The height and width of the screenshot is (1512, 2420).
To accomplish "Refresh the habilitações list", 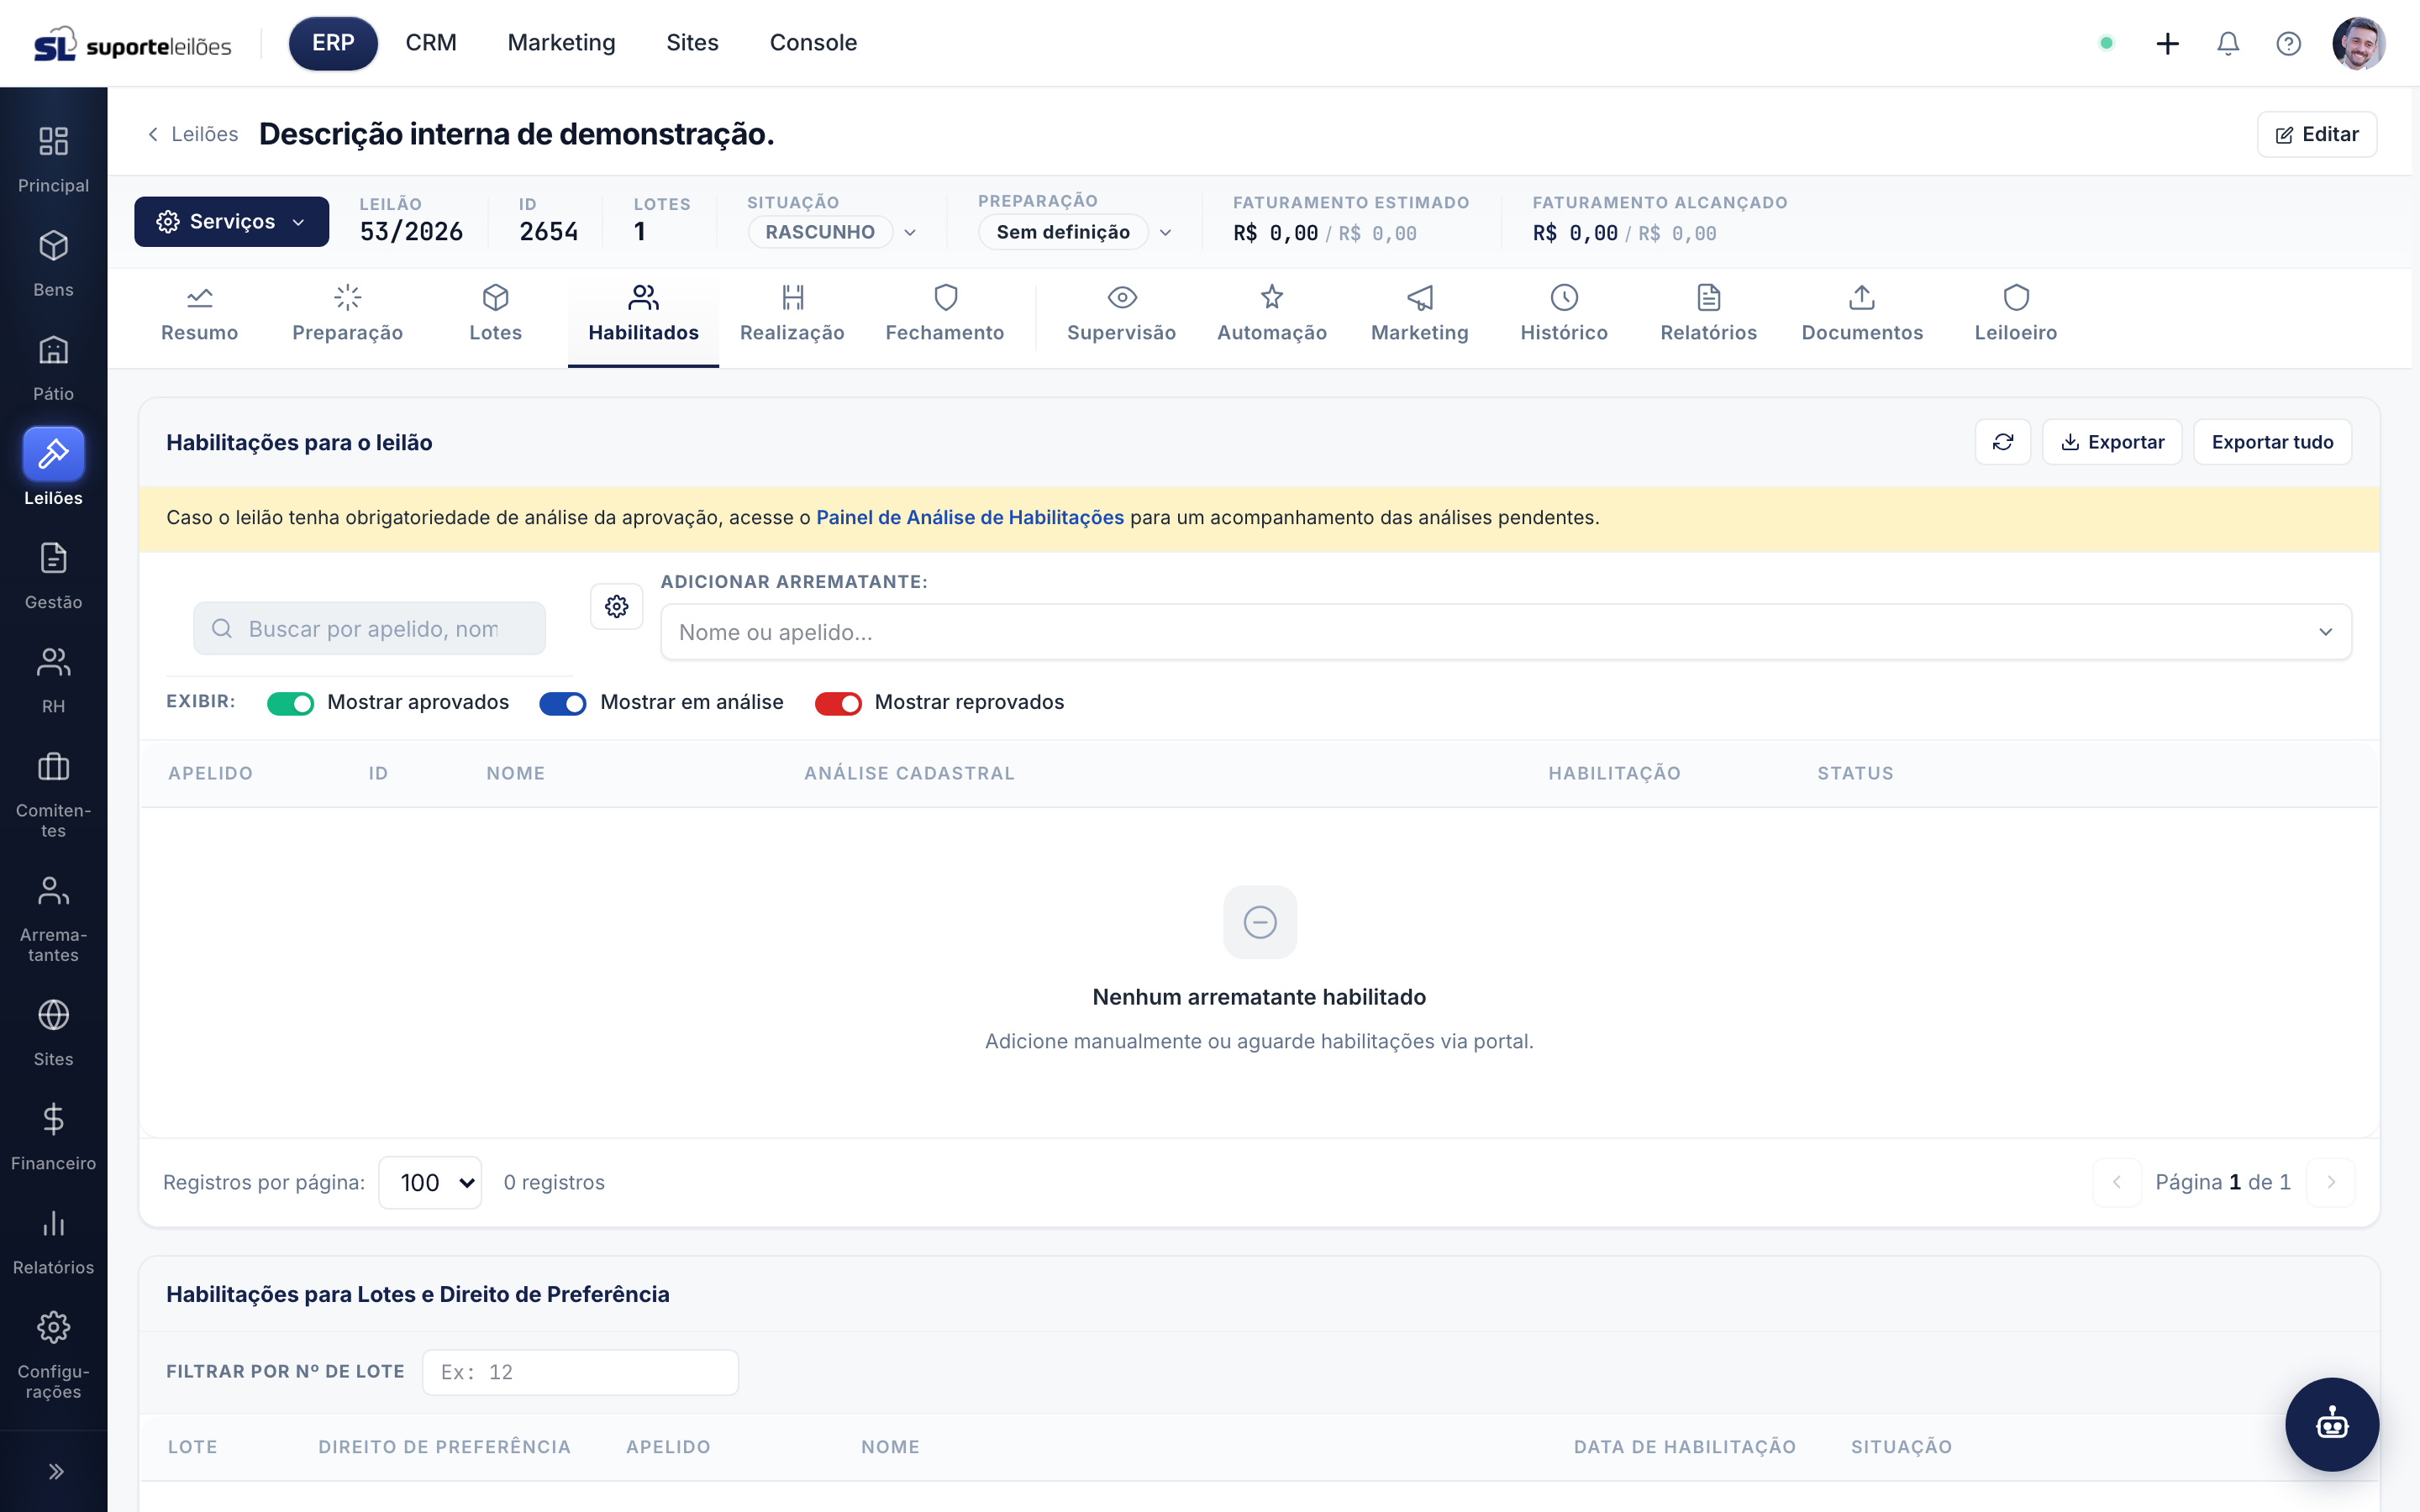I will [2002, 442].
